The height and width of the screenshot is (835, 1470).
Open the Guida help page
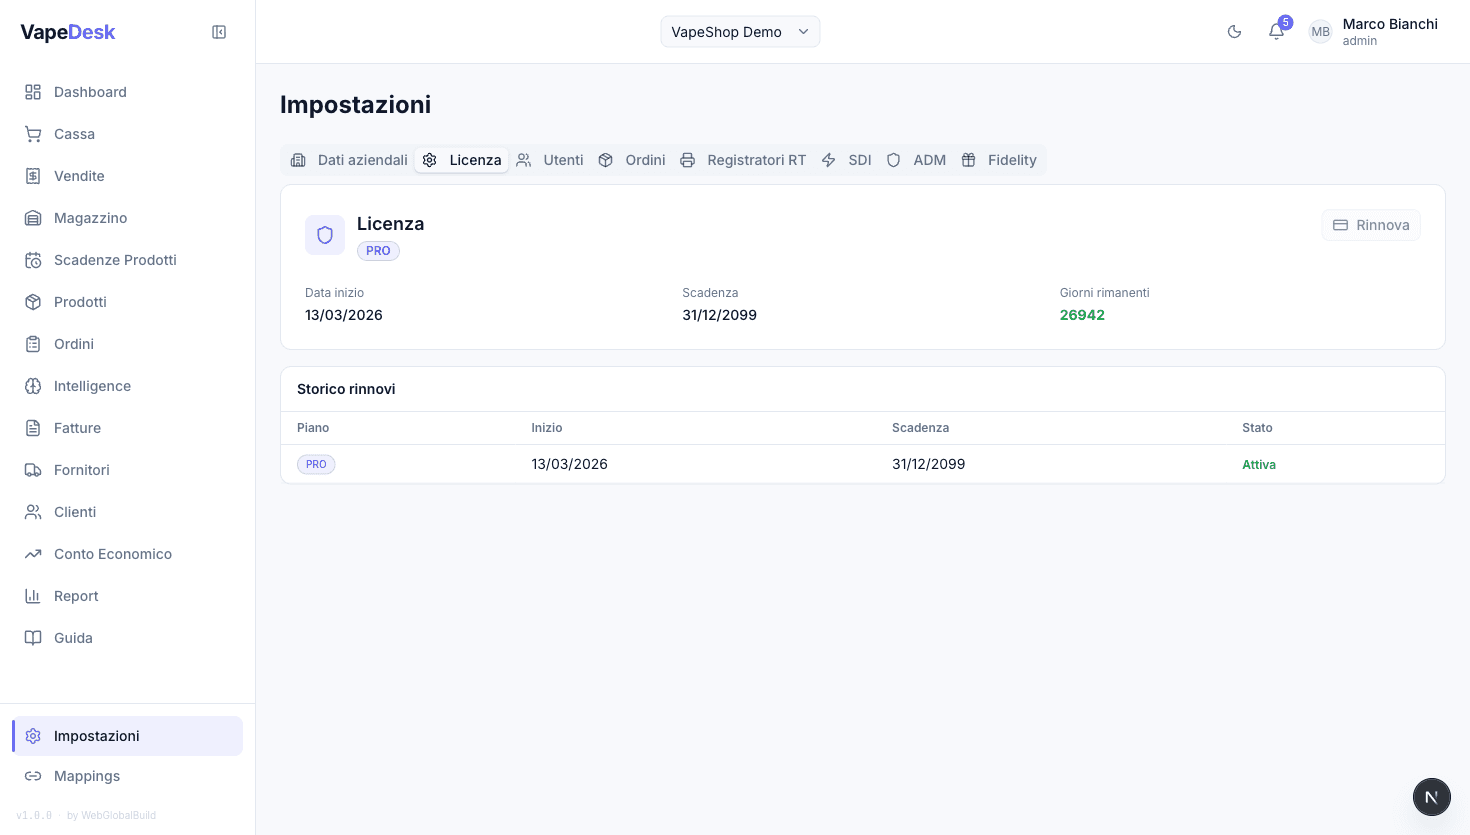[73, 638]
